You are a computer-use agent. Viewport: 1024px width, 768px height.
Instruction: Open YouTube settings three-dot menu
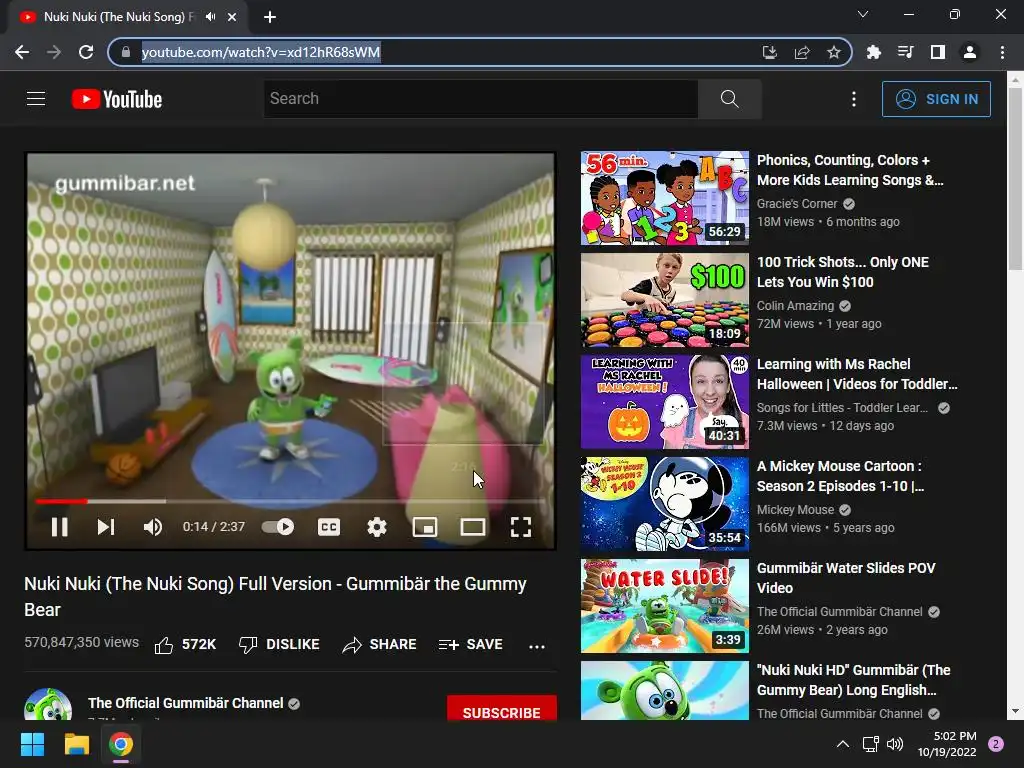coord(854,99)
